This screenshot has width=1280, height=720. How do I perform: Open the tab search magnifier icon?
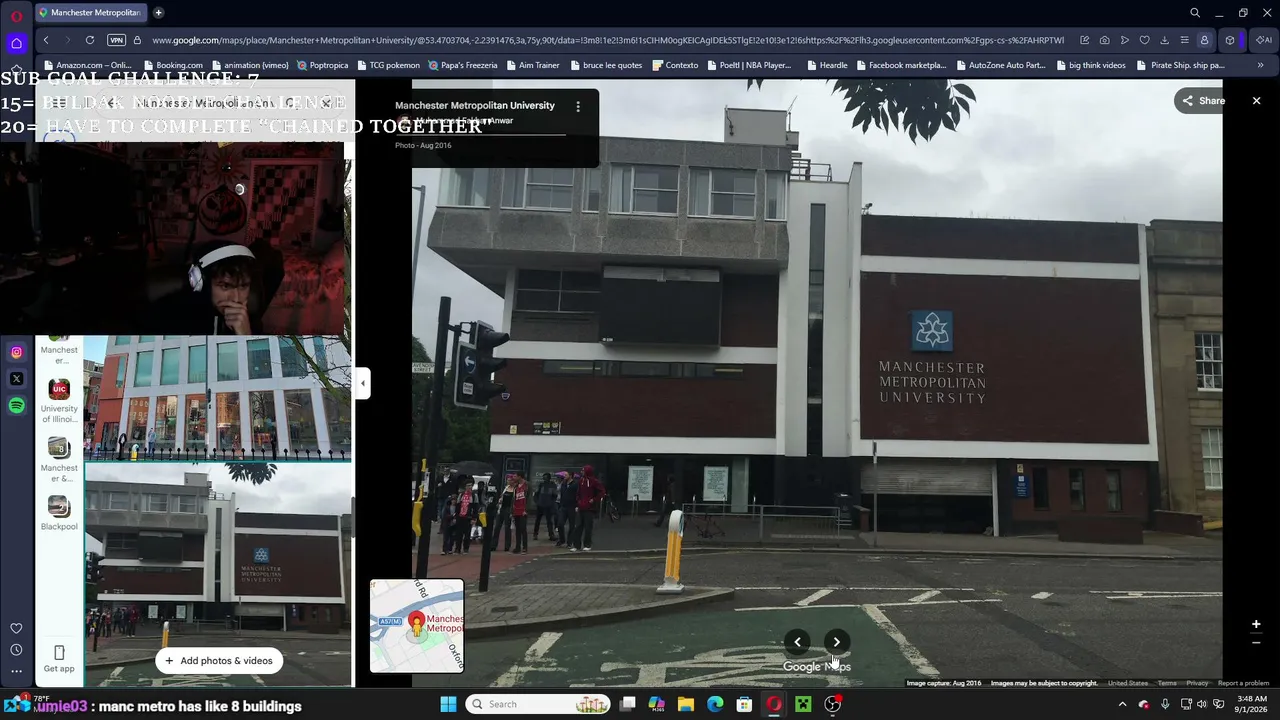click(1195, 13)
